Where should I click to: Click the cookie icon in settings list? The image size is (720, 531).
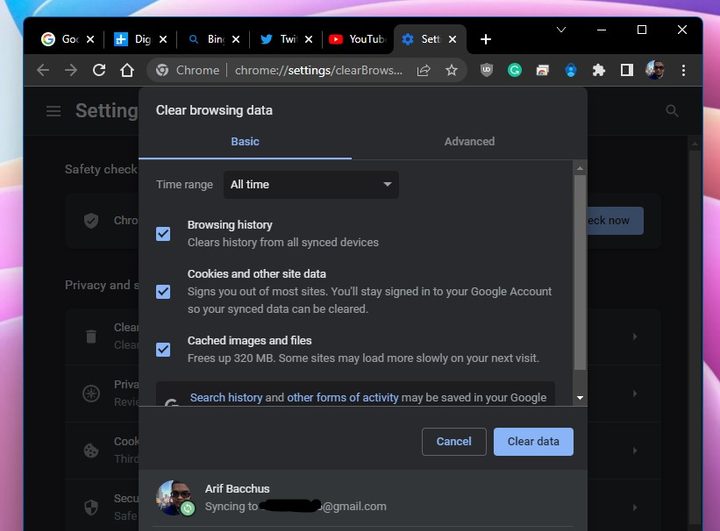91,450
